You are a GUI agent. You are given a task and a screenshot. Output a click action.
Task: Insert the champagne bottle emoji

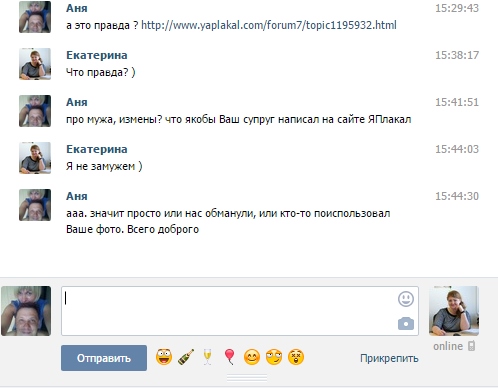tap(186, 357)
